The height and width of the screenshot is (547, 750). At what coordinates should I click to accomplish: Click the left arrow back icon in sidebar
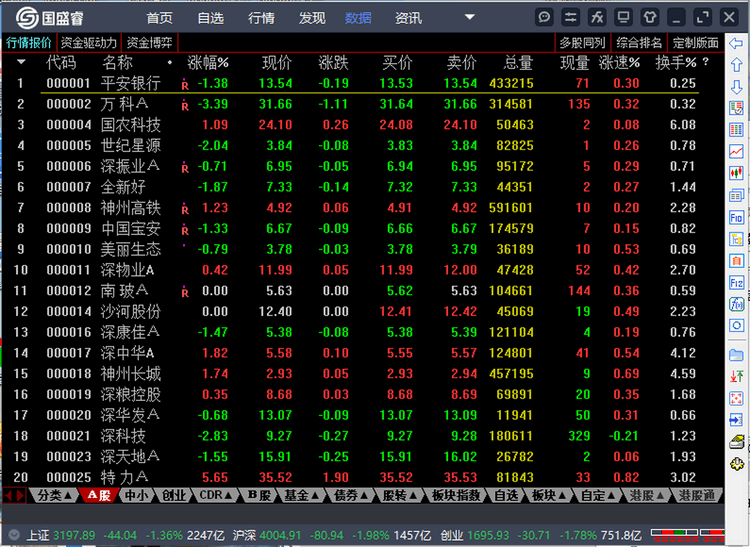coord(736,44)
